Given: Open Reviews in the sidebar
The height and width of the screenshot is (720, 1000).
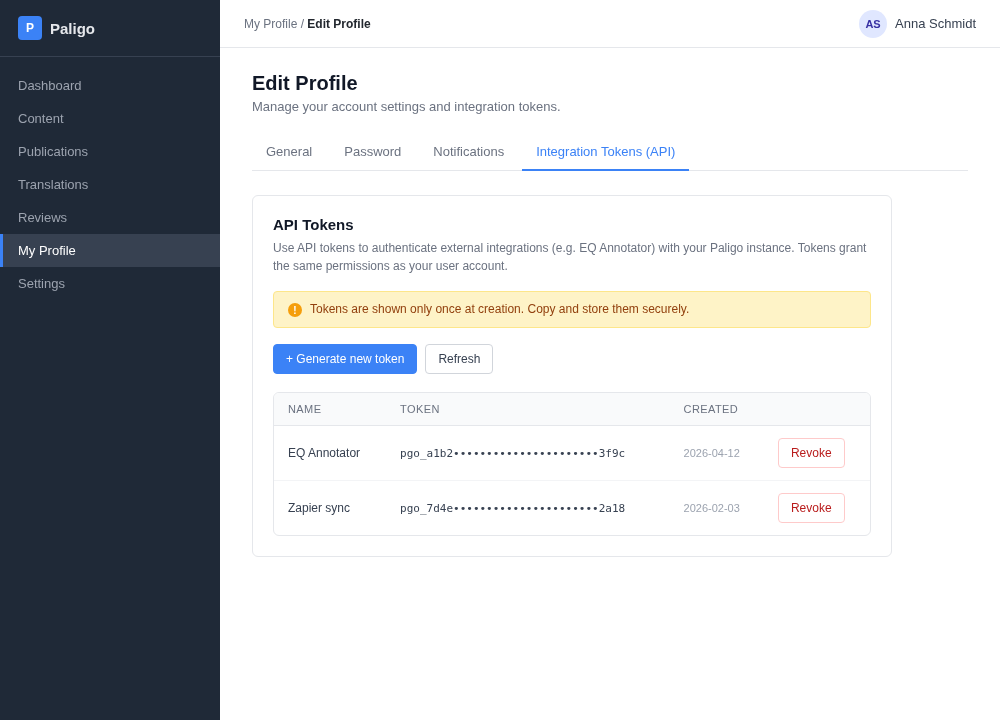Looking at the screenshot, I should click(110, 218).
